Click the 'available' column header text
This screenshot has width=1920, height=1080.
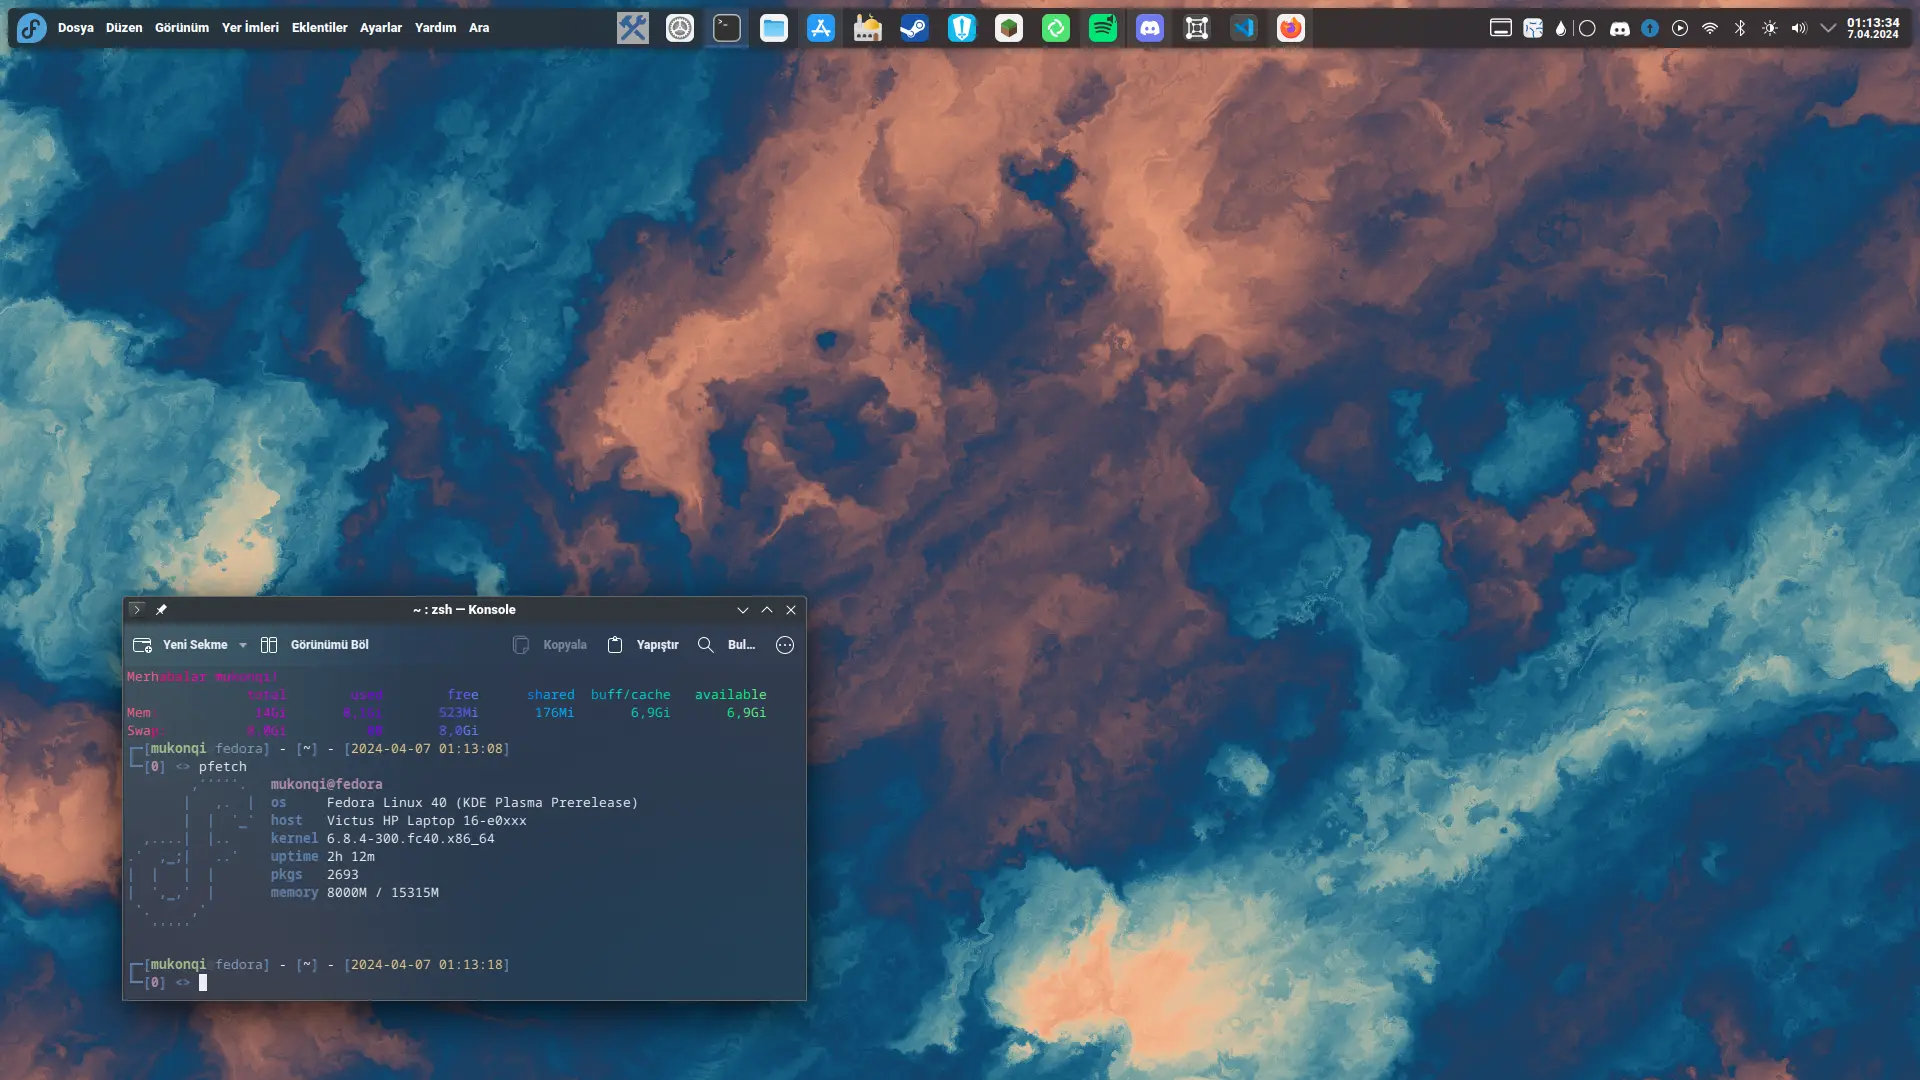tap(730, 695)
